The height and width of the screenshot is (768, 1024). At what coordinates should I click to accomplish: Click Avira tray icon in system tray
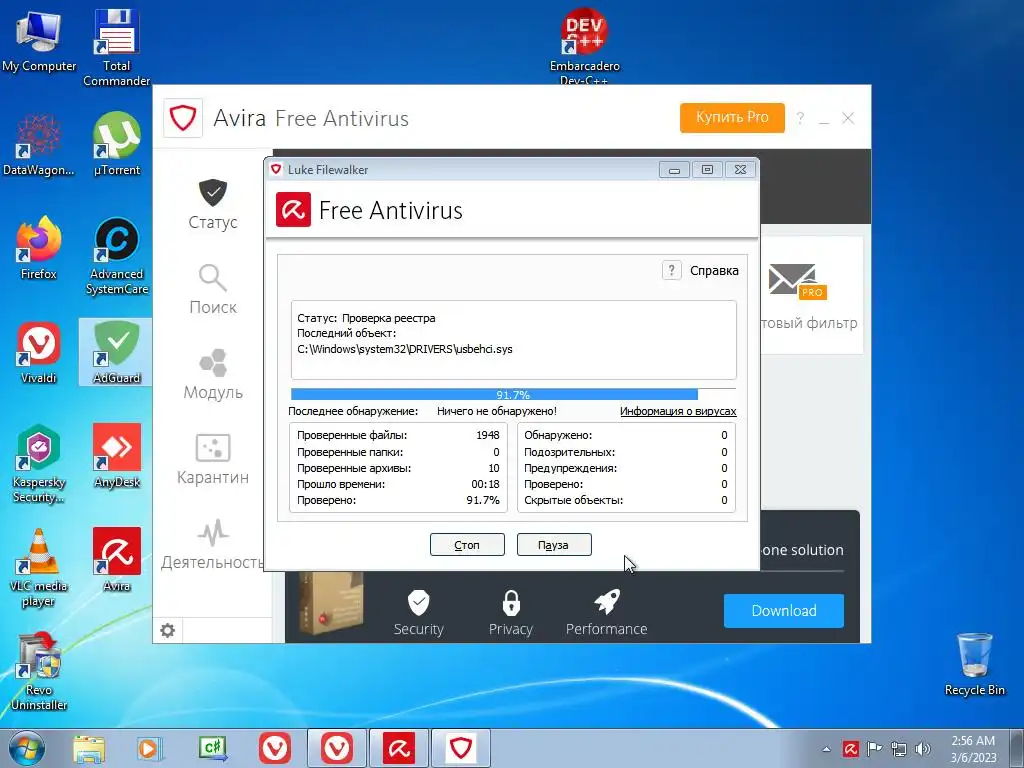coord(850,749)
